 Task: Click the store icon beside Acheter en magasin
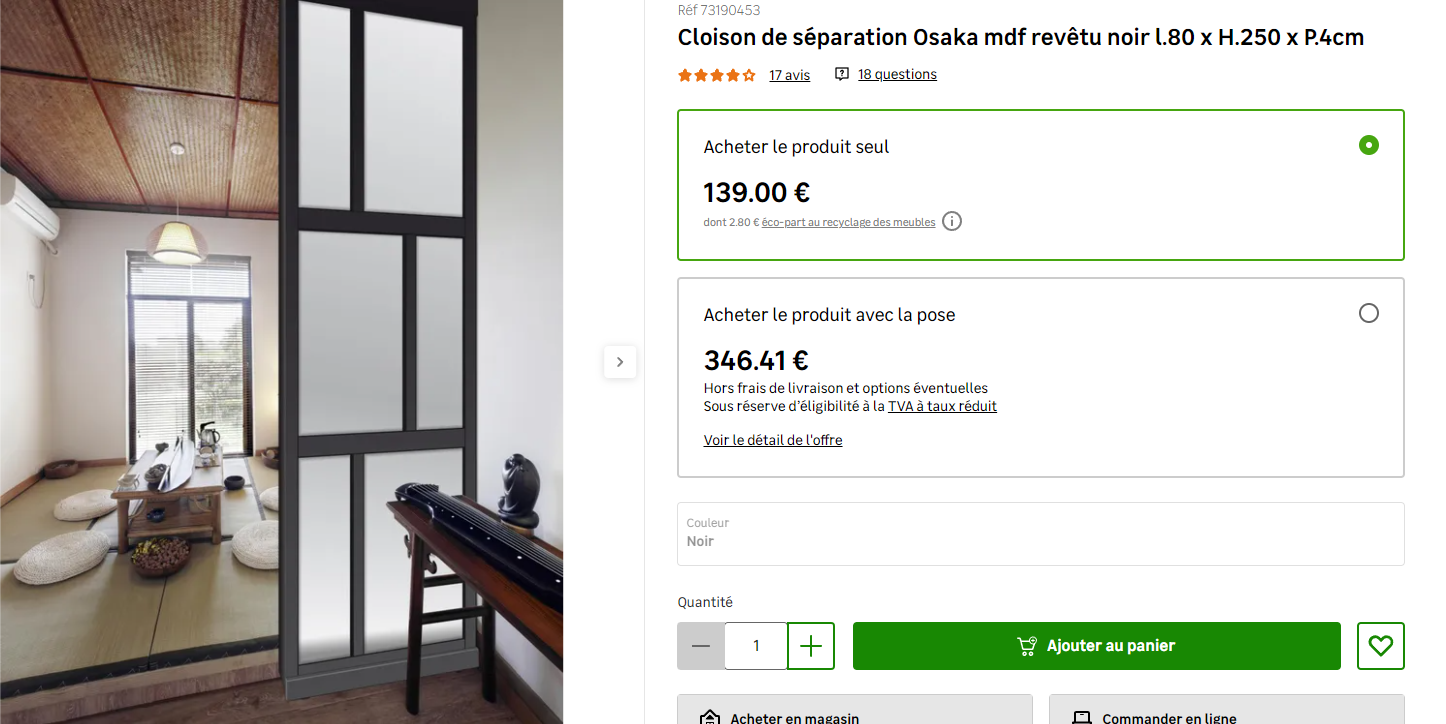[710, 716]
